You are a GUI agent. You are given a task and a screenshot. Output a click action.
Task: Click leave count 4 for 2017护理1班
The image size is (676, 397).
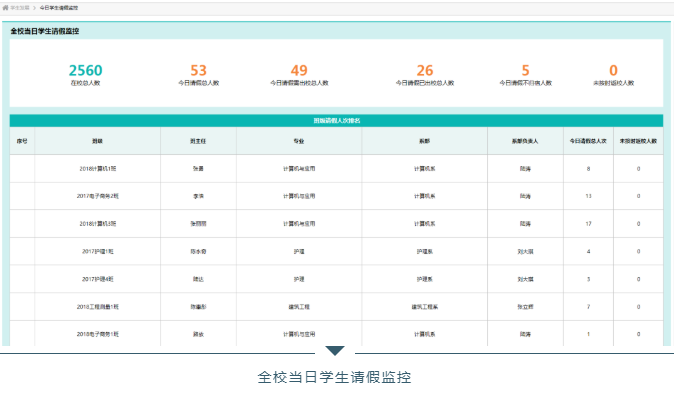point(588,251)
